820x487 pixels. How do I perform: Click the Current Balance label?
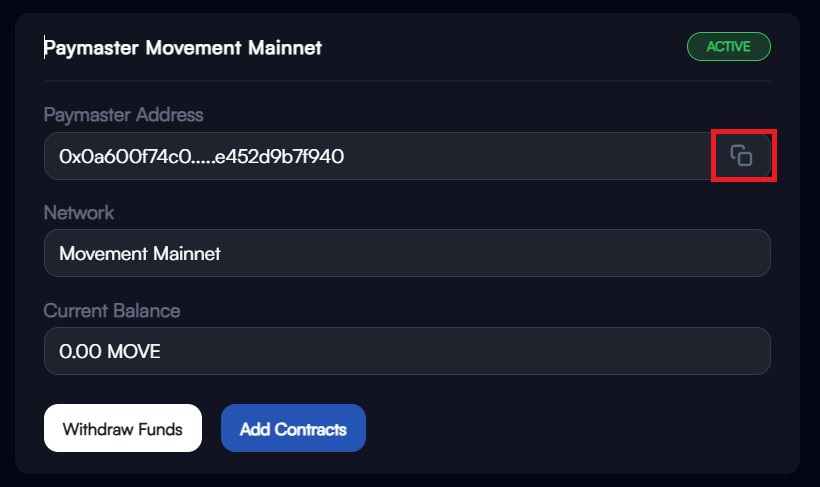(112, 311)
